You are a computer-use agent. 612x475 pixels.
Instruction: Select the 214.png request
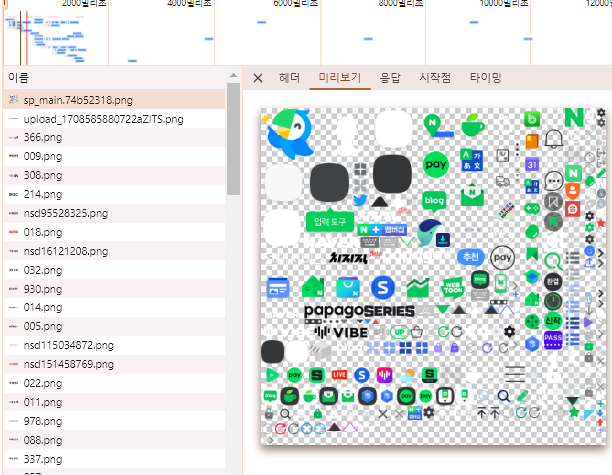114,194
